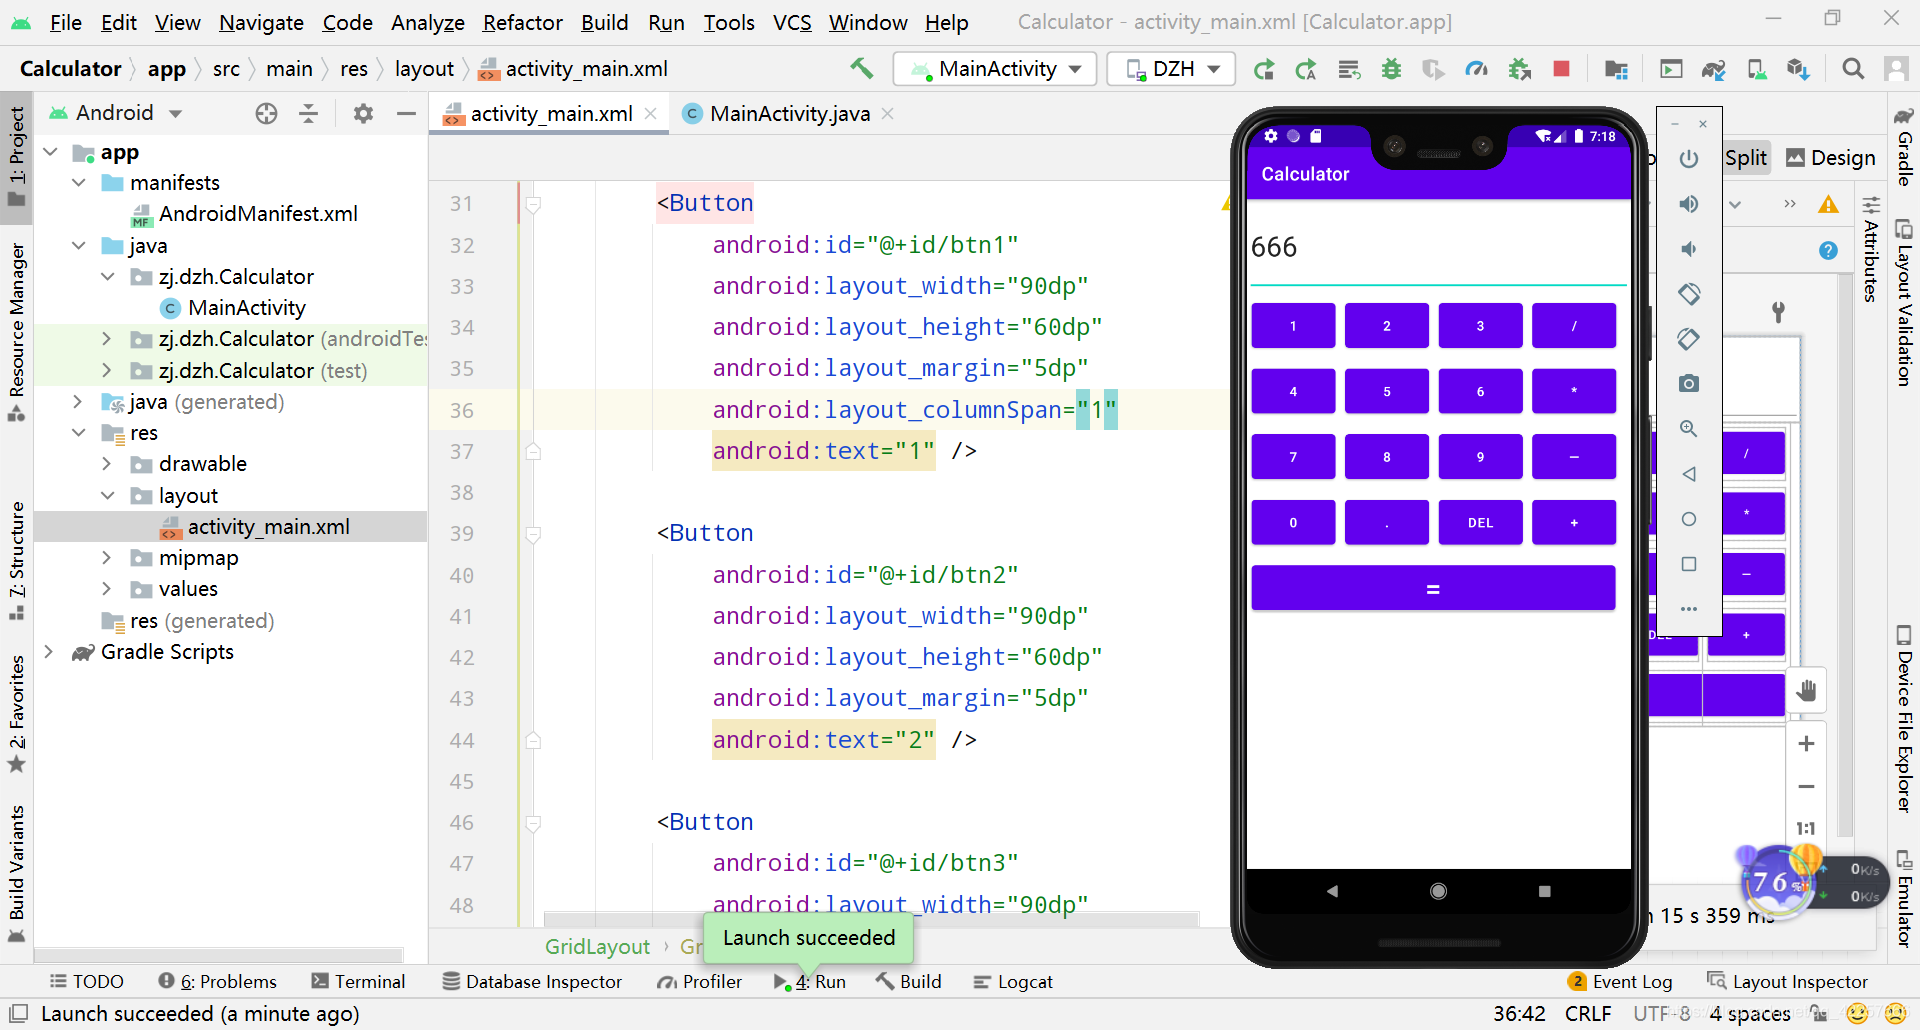
Task: Click the Debug app bug icon
Action: (1391, 68)
